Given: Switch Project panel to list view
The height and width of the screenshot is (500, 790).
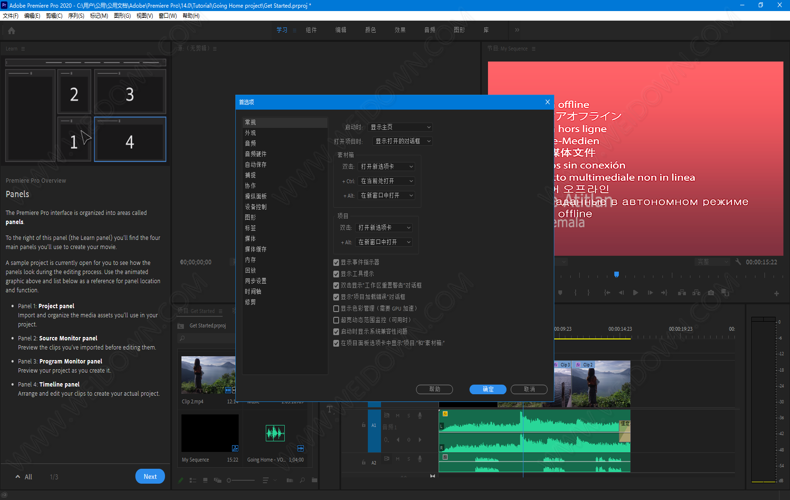Looking at the screenshot, I should point(192,481).
